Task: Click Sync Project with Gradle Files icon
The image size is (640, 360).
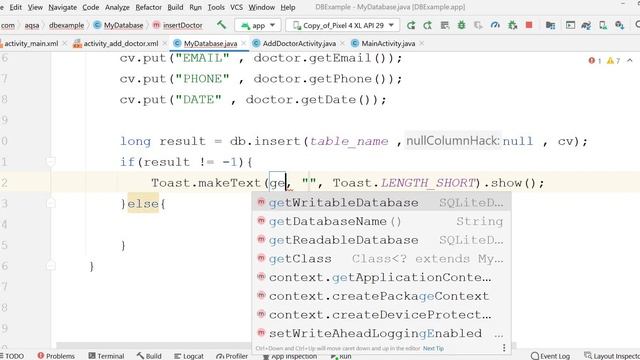Action: (x=586, y=25)
